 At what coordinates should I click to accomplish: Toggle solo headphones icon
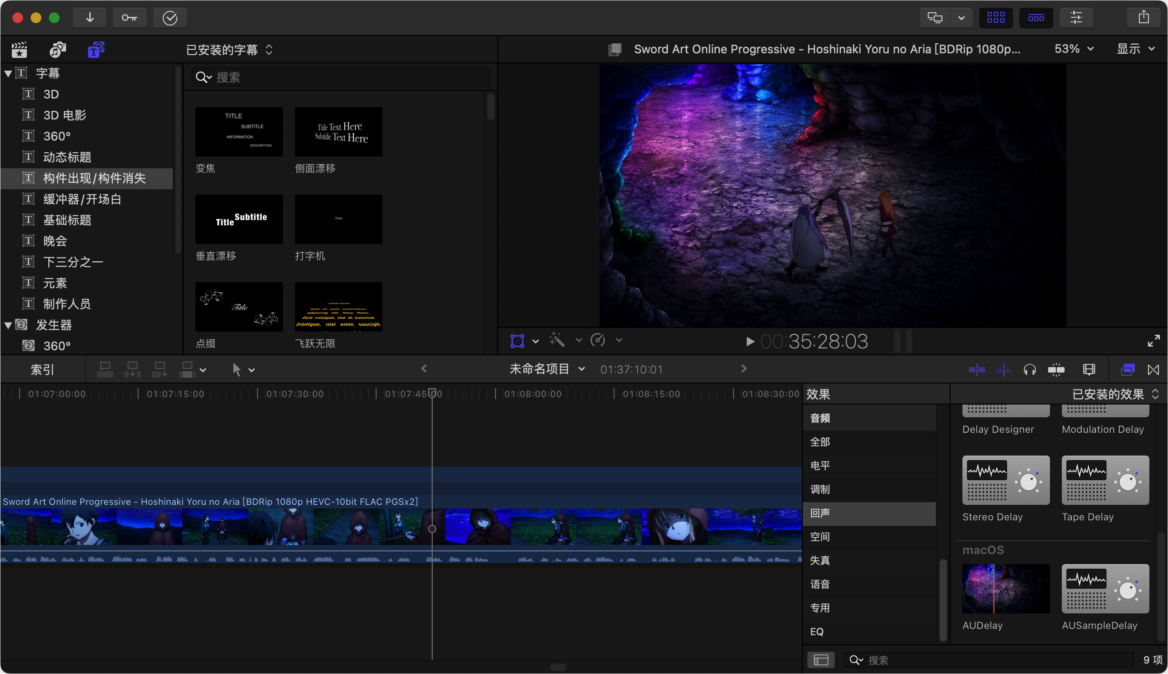1029,369
